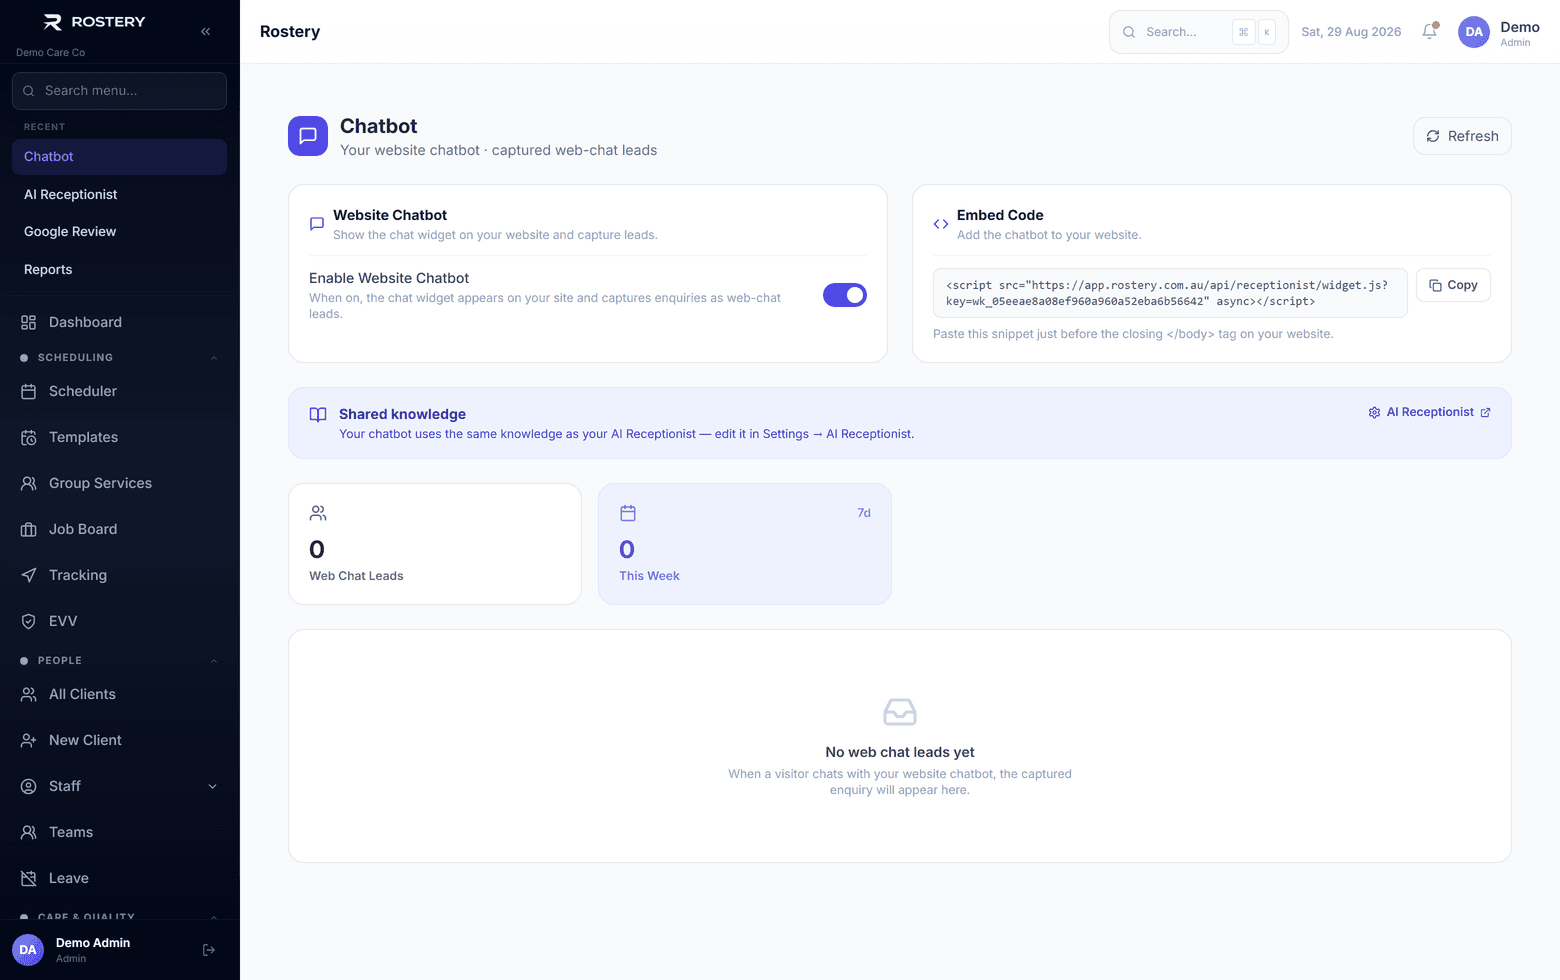Collapse the Scheduling section chevron

tap(213, 358)
